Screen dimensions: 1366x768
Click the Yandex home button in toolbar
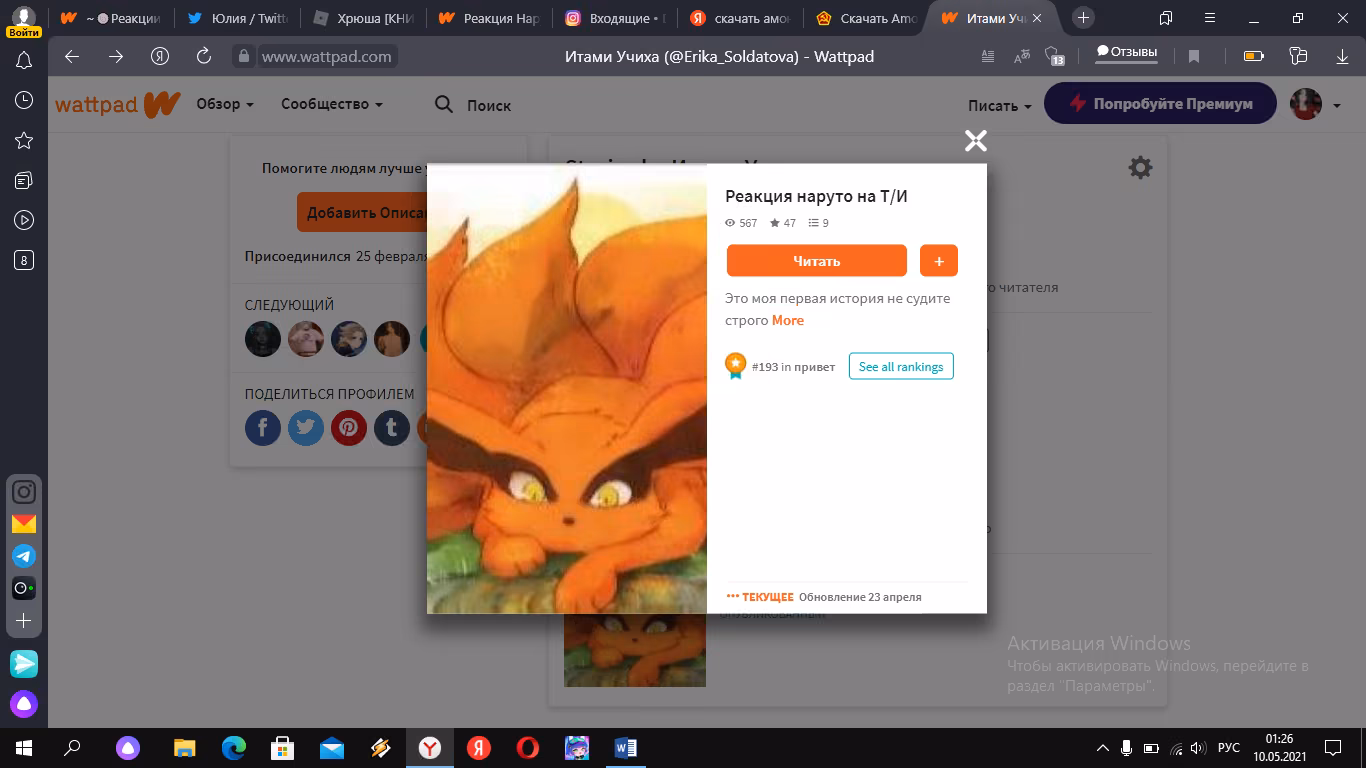160,57
